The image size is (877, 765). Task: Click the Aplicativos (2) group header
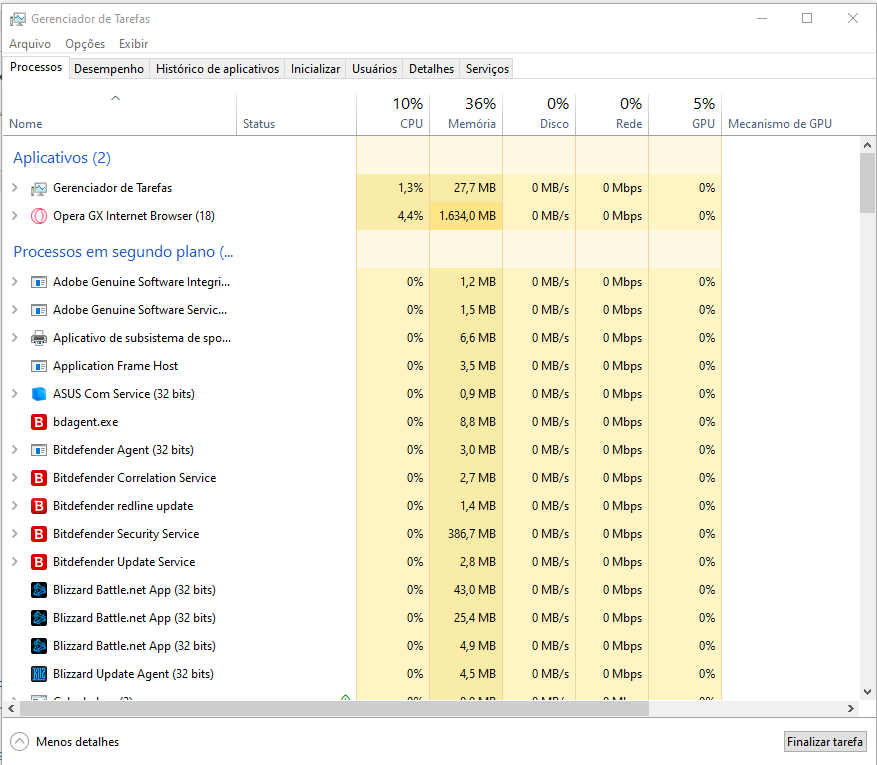pyautogui.click(x=62, y=158)
